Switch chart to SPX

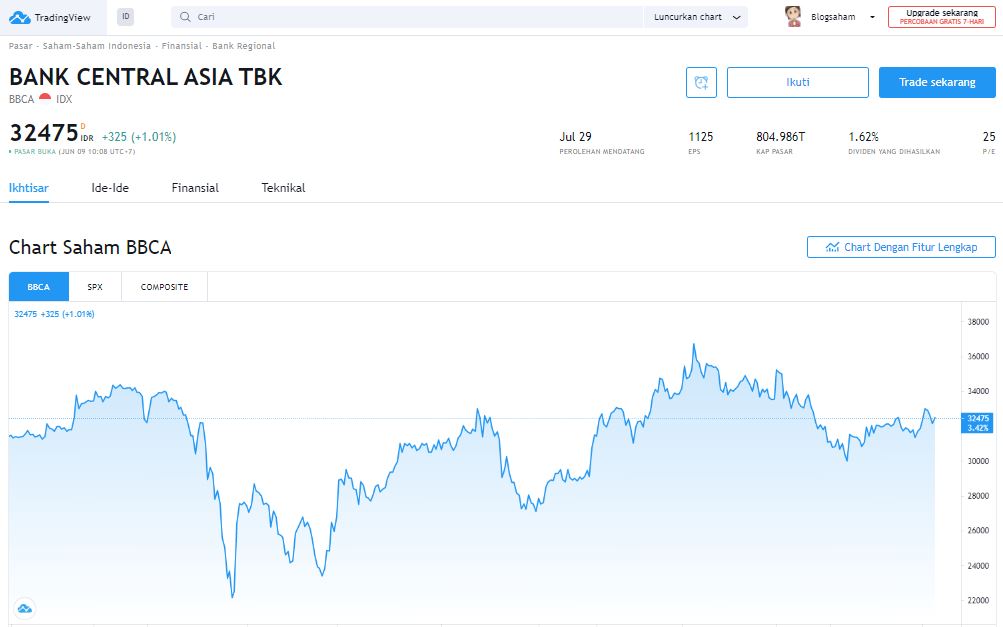click(x=95, y=287)
